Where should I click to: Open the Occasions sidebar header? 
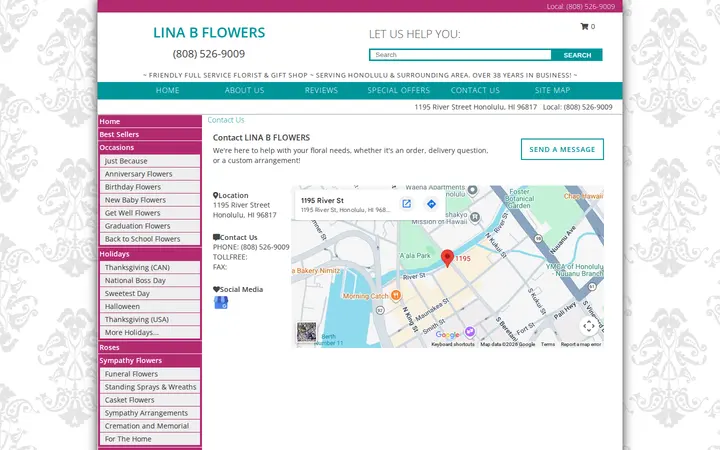pos(150,147)
